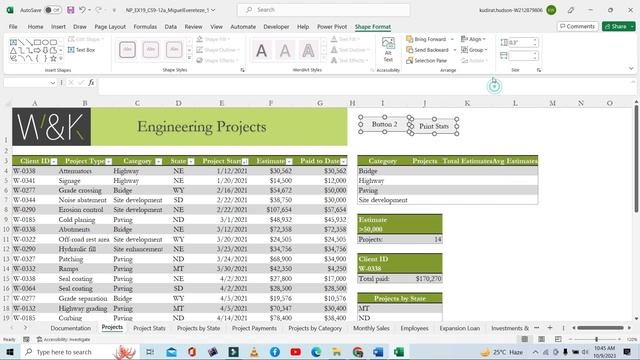640x360 pixels.
Task: Click the Button 2 form control
Action: (384, 124)
